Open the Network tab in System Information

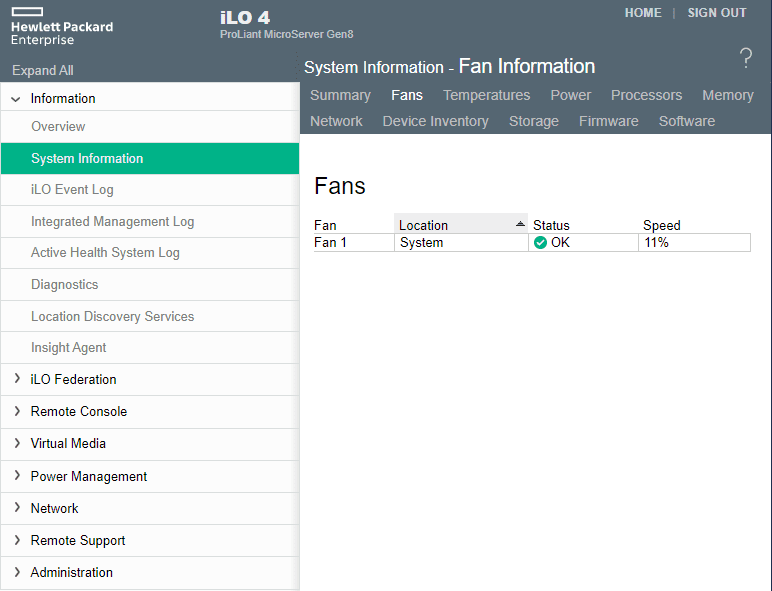[x=336, y=121]
